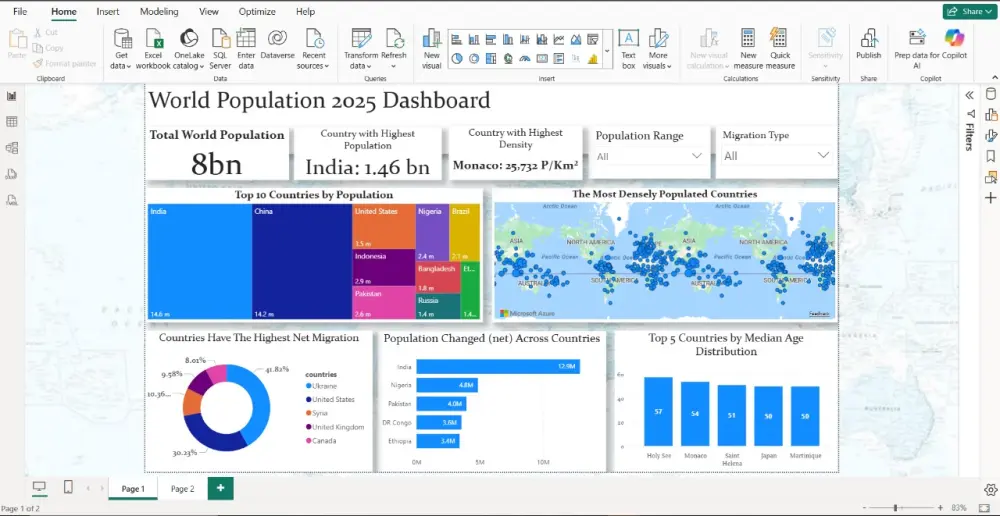Expand the Filters pane chevrons
1000x516 pixels.
coord(969,95)
